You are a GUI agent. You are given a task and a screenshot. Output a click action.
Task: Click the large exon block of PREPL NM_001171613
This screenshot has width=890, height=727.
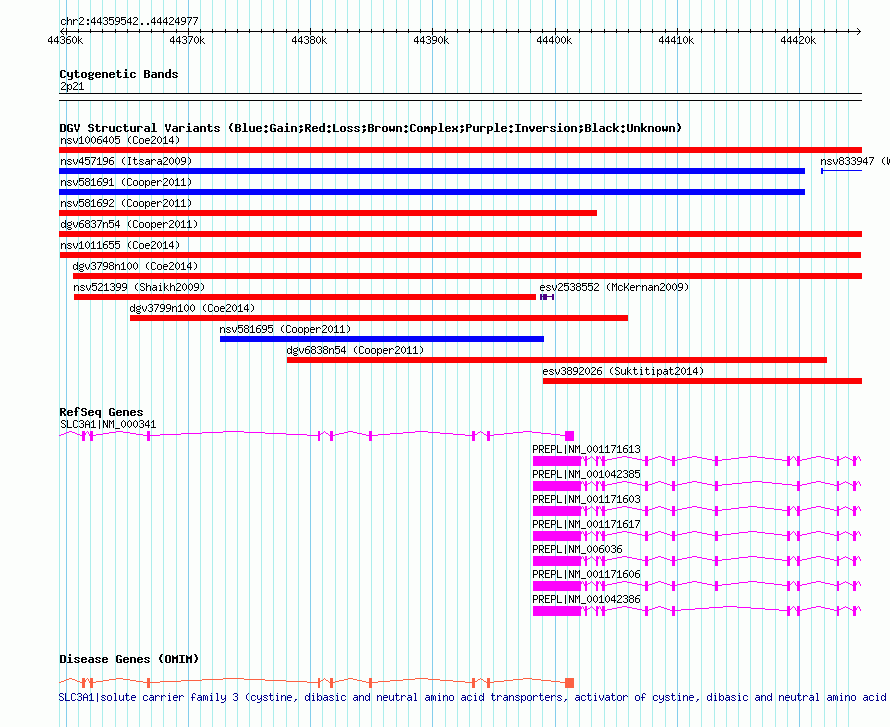point(557,461)
